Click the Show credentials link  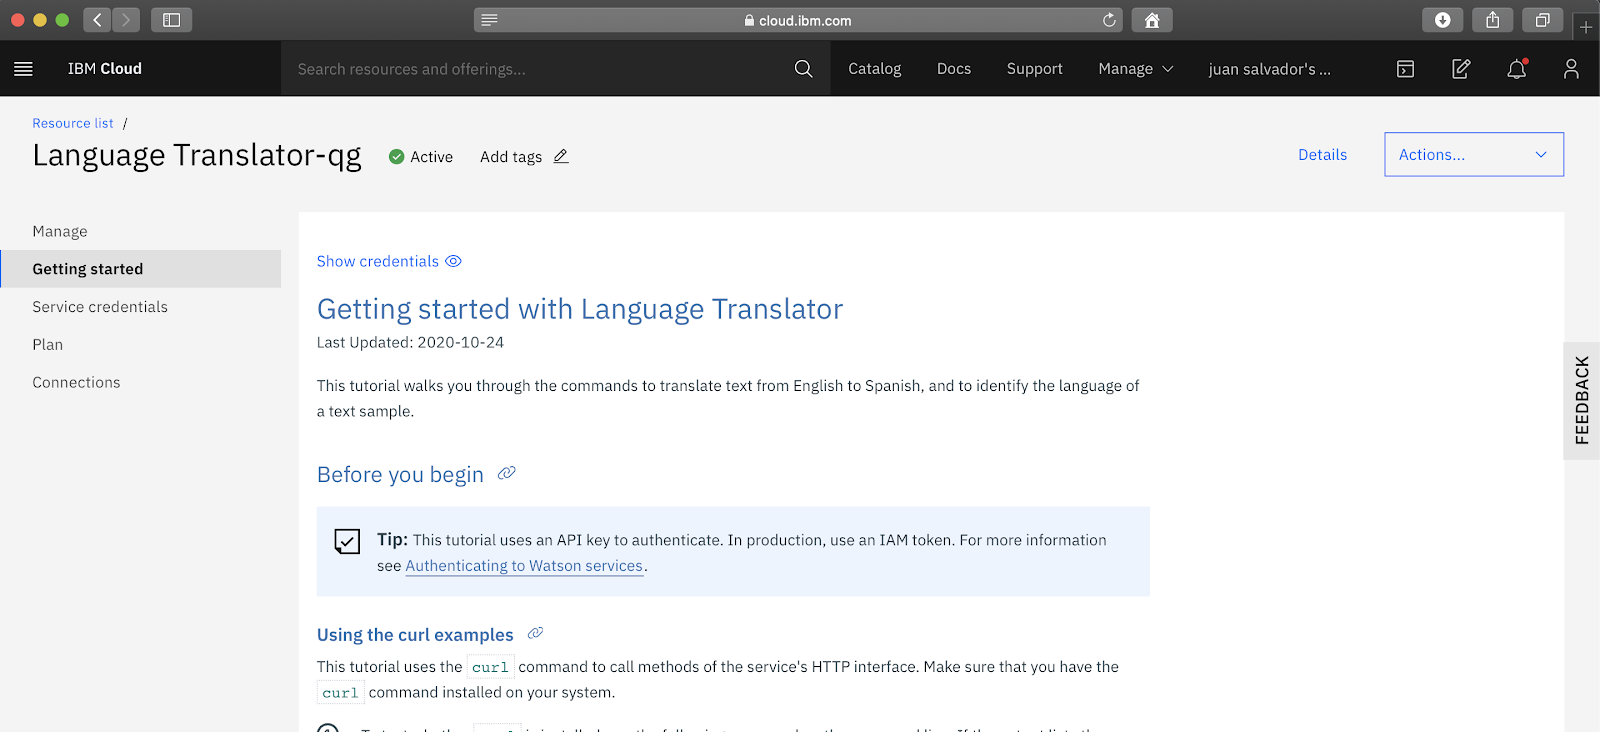[378, 261]
